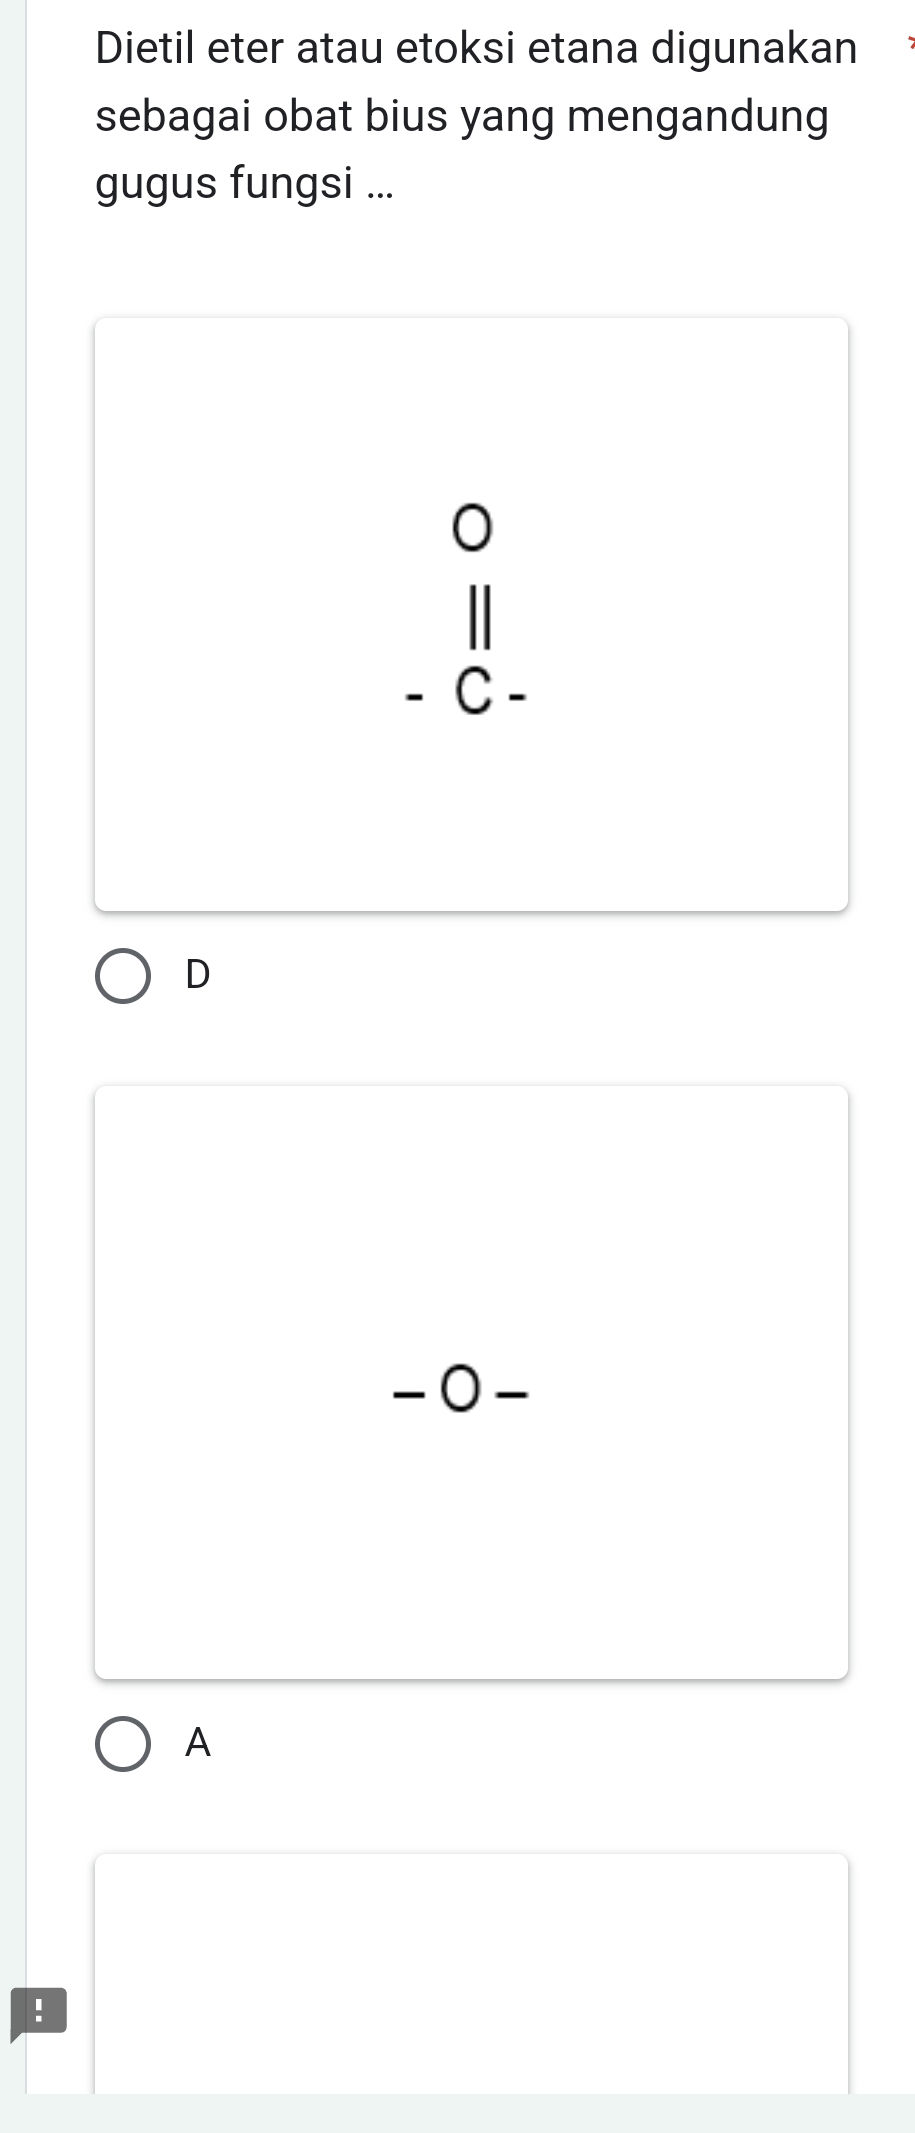The image size is (915, 2133).
Task: Click the O letter in ether image
Action: point(461,1392)
